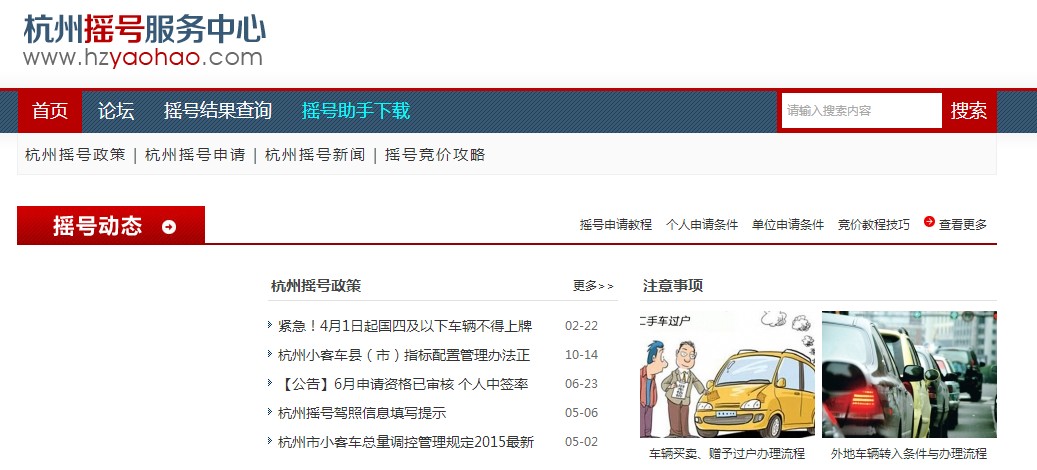This screenshot has height=470, width=1037.
Task: Go to 摇号竞价攻略
Action: click(435, 155)
